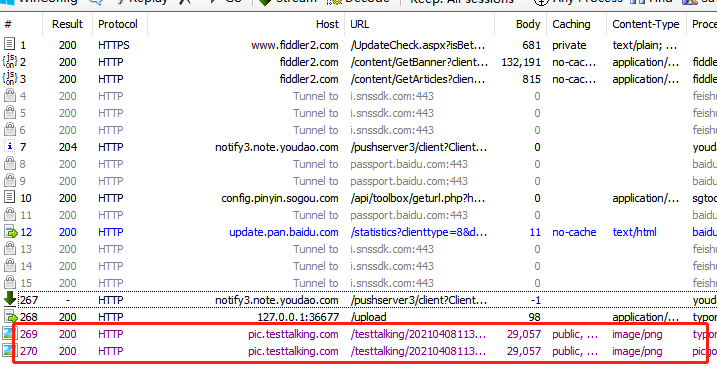Select update.pan.baidu.com host
The width and height of the screenshot is (717, 372).
point(284,232)
